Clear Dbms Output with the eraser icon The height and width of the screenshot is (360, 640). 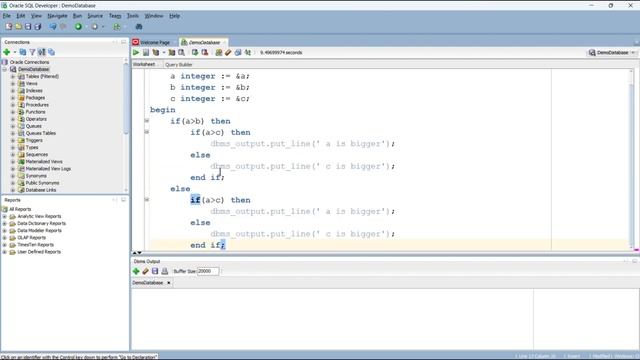point(145,271)
